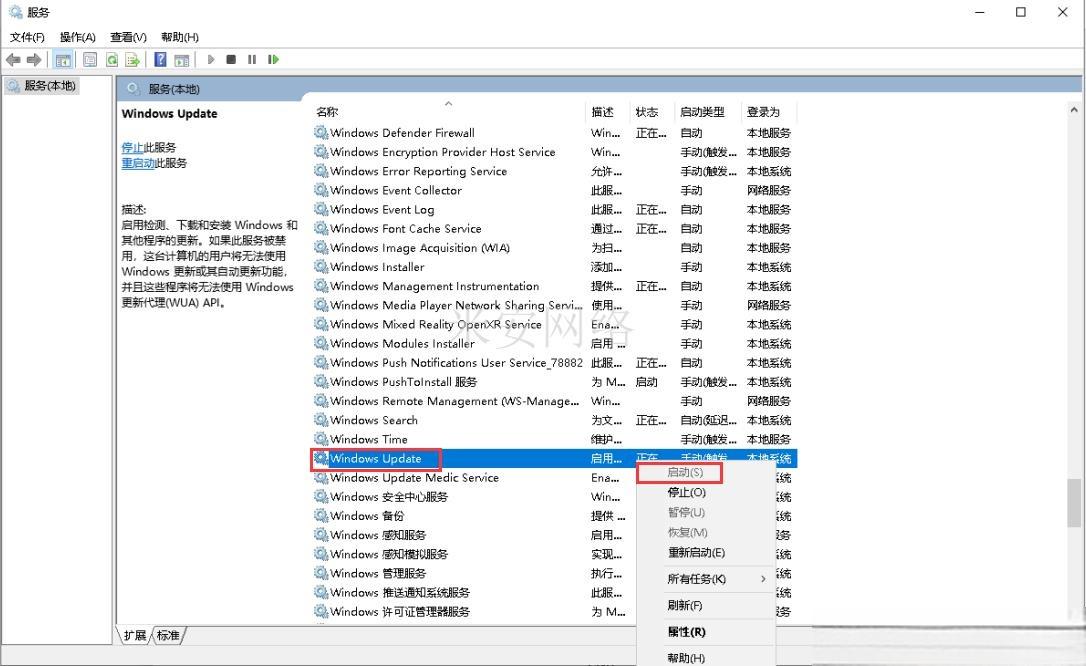Go back using the toolbar back arrow

pos(13,60)
